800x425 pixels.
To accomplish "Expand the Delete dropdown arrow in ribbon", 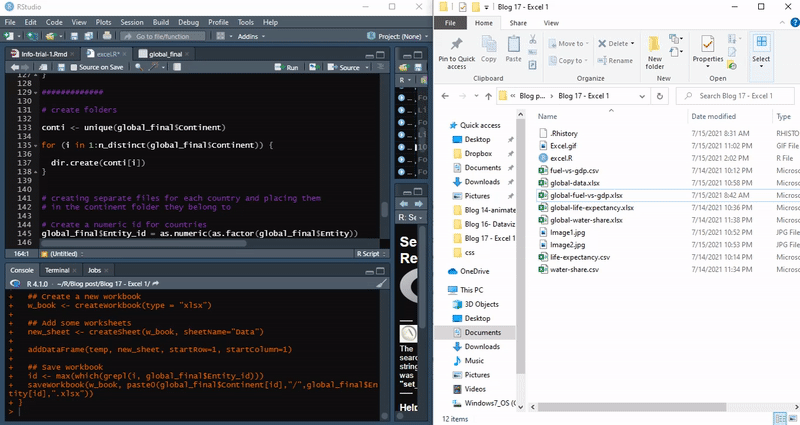I will tap(632, 43).
